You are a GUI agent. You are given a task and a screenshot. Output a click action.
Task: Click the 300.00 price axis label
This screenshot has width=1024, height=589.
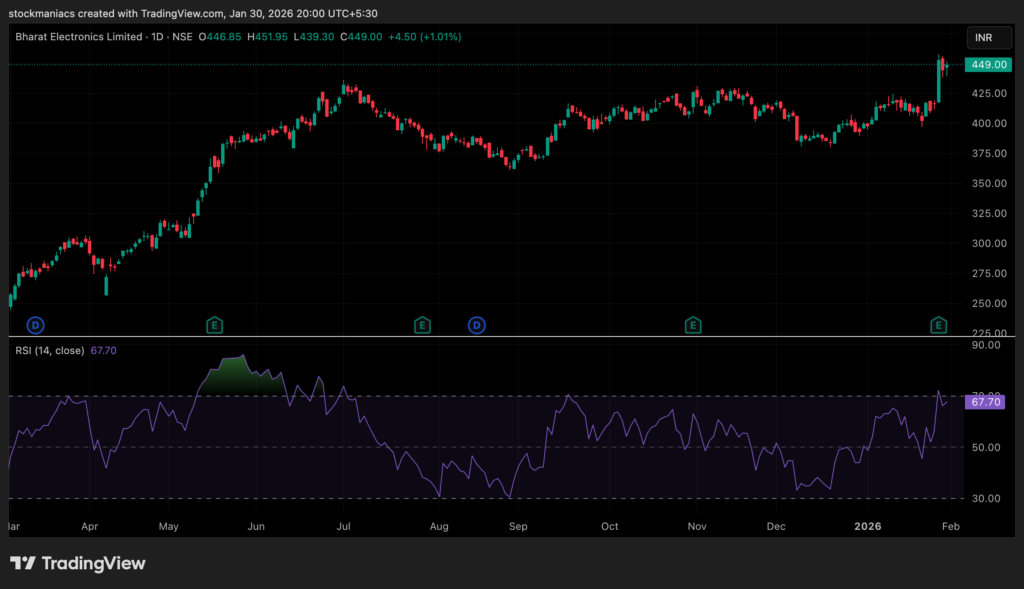click(989, 244)
